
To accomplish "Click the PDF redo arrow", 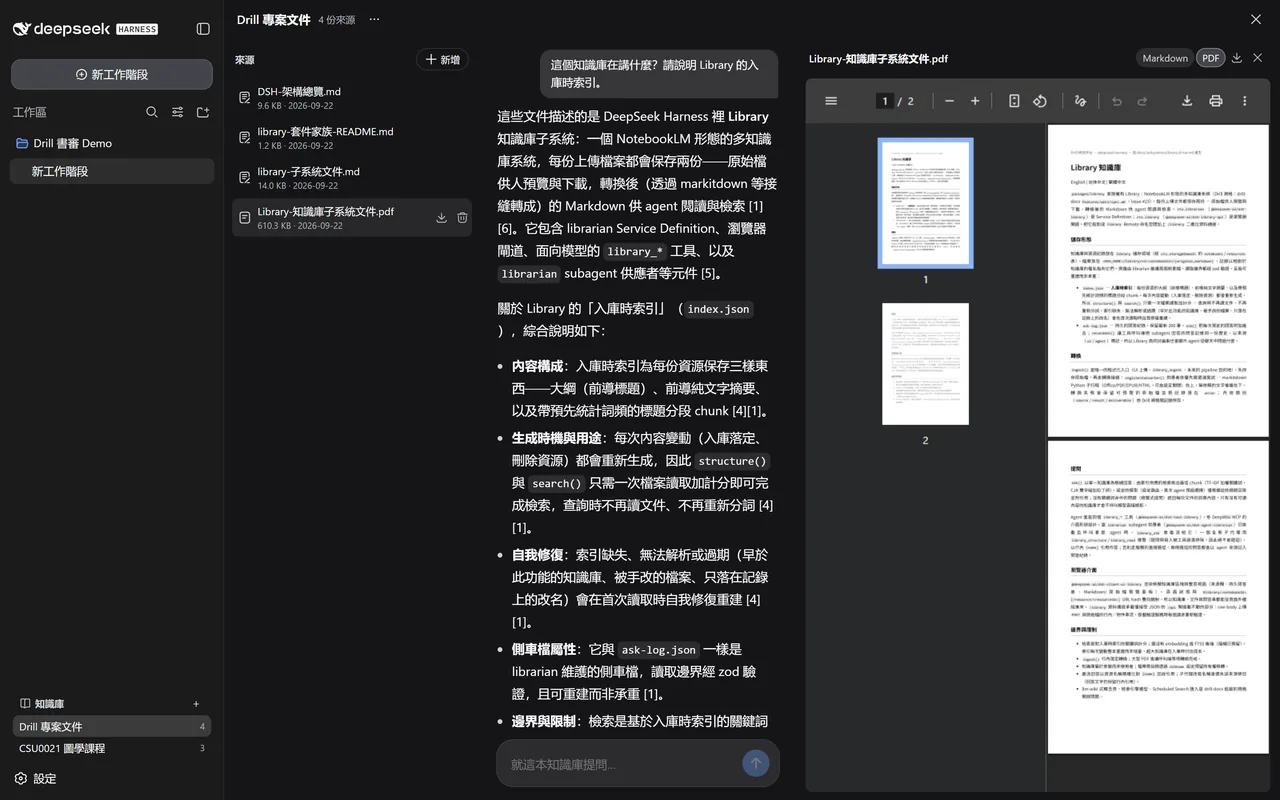I will pyautogui.click(x=1142, y=101).
